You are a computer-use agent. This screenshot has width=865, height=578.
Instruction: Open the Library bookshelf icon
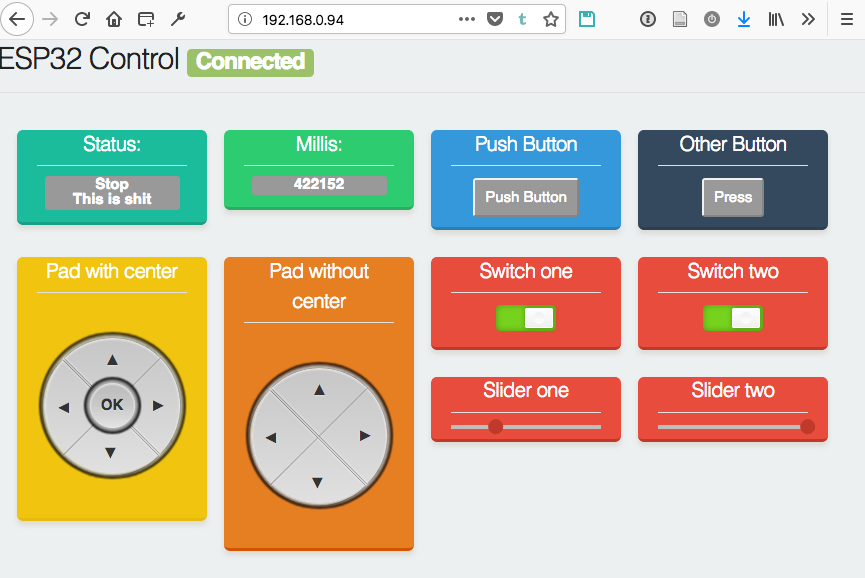point(776,19)
